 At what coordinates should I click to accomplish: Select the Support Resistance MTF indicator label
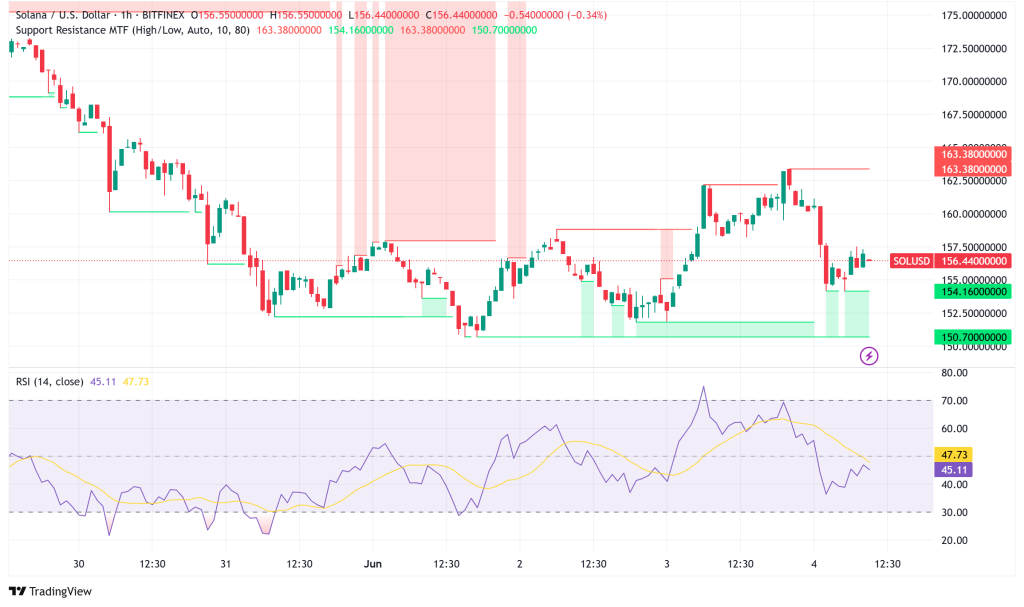click(x=133, y=30)
